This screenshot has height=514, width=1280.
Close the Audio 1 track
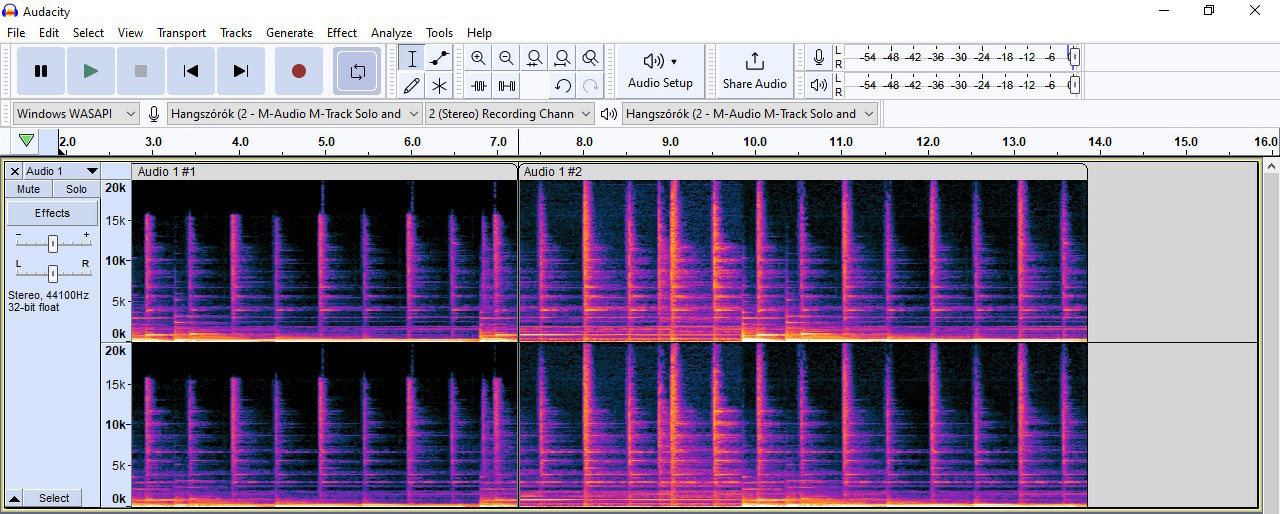point(14,171)
